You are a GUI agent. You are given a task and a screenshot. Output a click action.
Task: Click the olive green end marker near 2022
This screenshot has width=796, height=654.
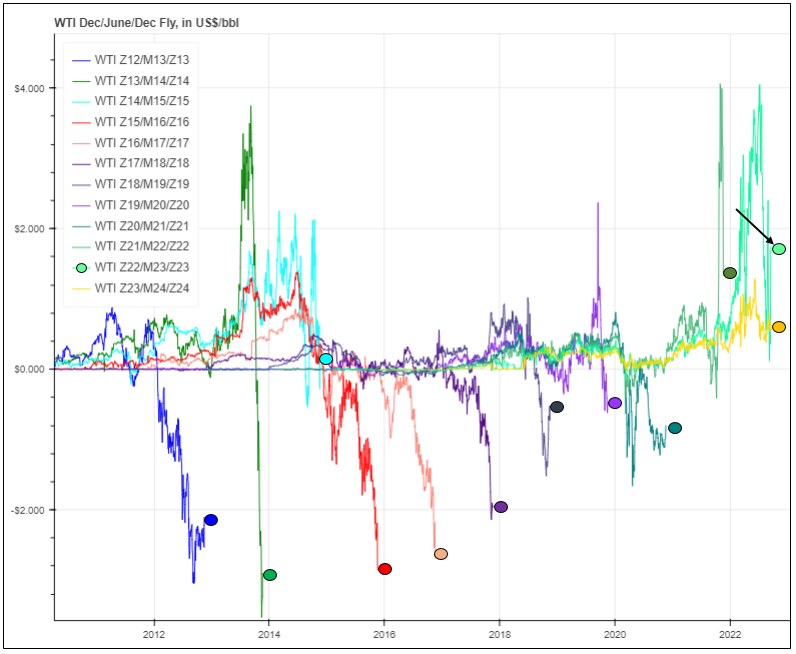coord(730,273)
